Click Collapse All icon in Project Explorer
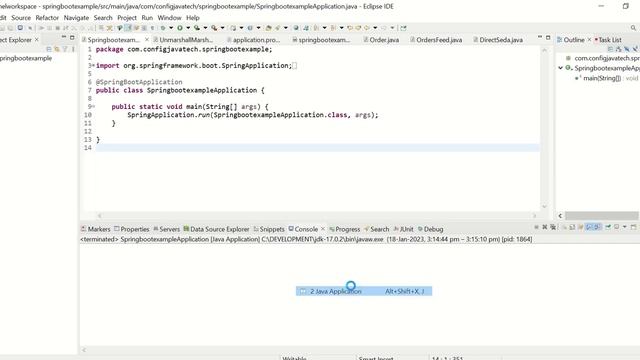The image size is (640, 360). 49,49
